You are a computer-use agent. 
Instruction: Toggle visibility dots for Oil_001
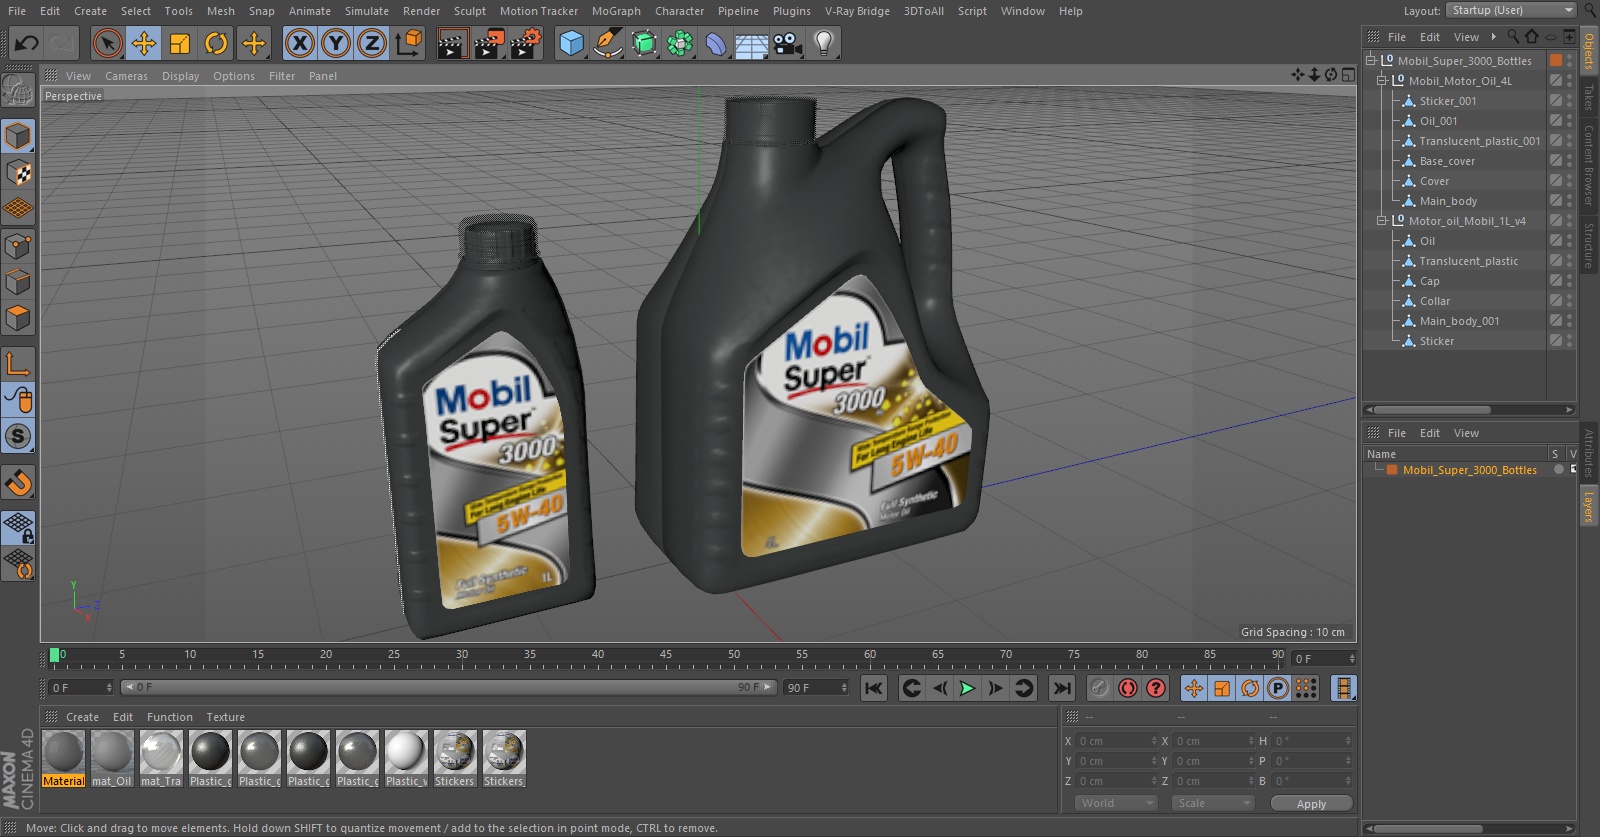(x=1569, y=120)
